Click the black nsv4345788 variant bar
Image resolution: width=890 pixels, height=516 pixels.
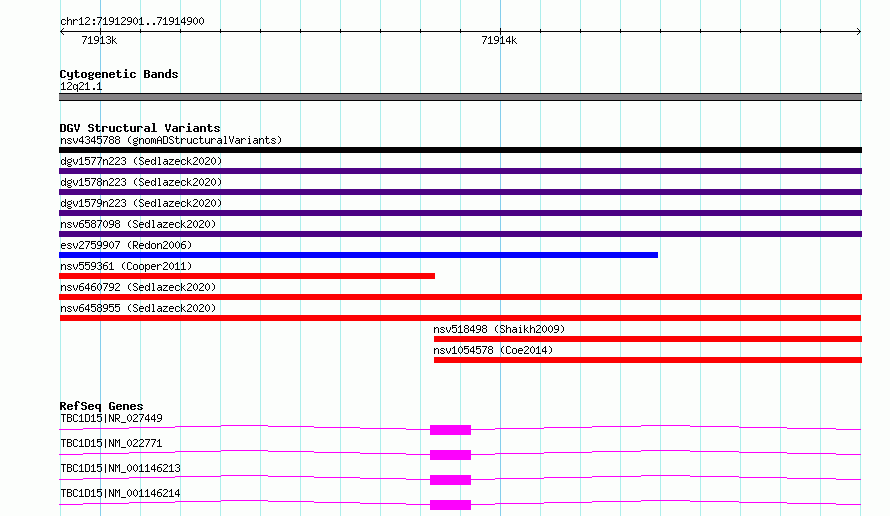(x=460, y=150)
